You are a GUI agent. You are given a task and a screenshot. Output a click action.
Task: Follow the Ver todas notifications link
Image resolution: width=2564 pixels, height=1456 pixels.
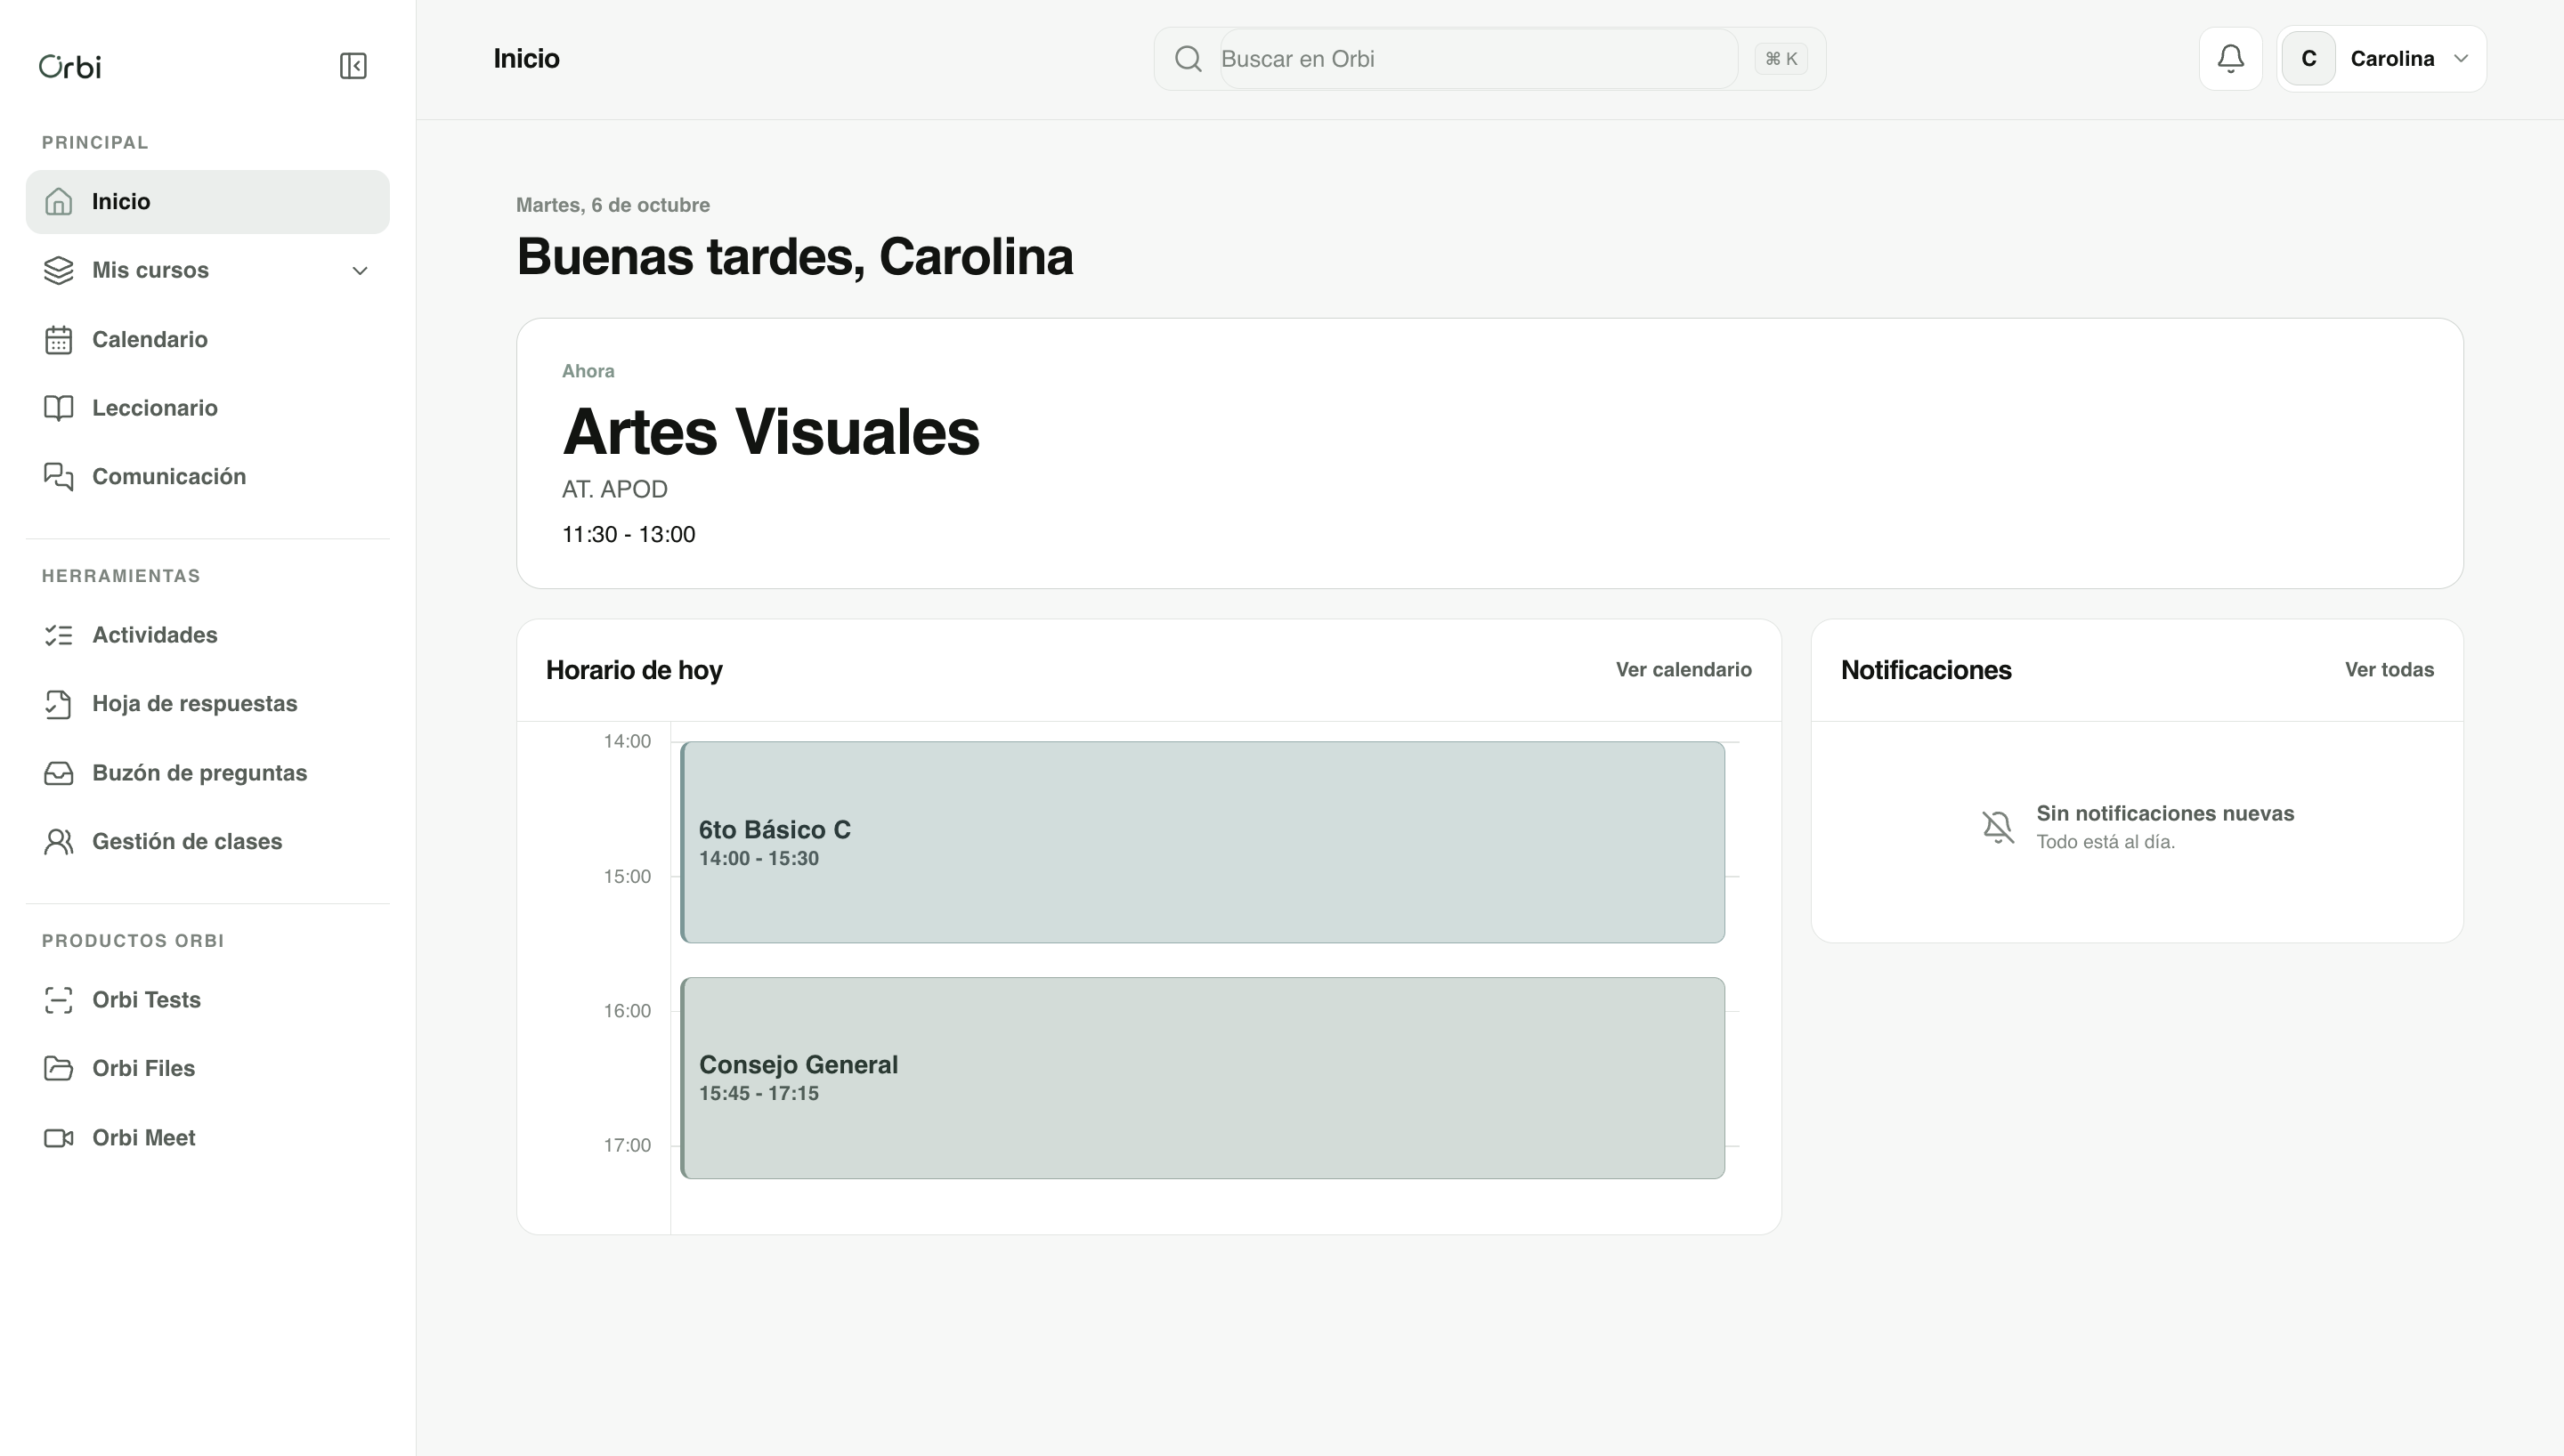tap(2389, 670)
